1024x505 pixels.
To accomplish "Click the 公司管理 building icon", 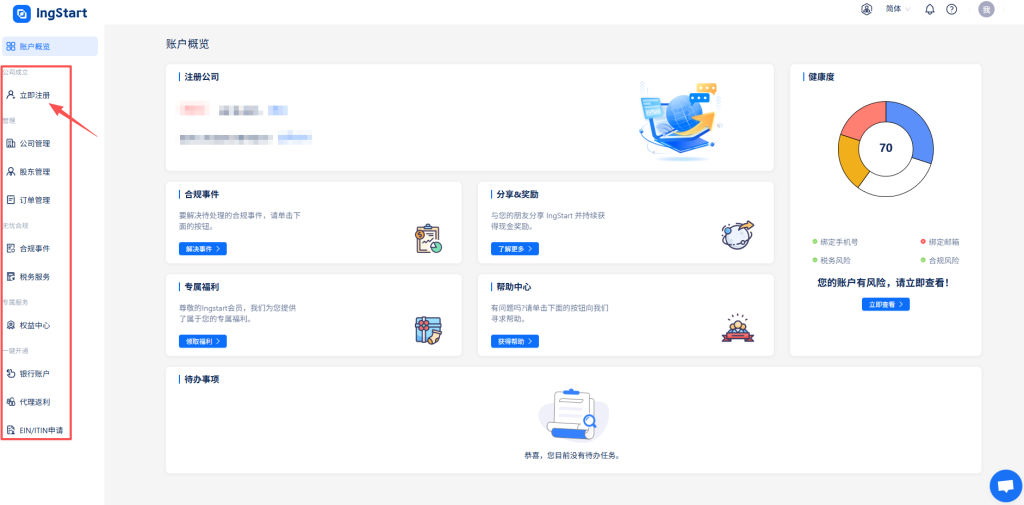I will 10,143.
